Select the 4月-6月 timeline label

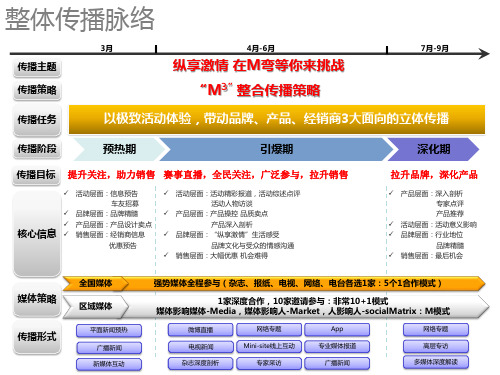[x=261, y=48]
